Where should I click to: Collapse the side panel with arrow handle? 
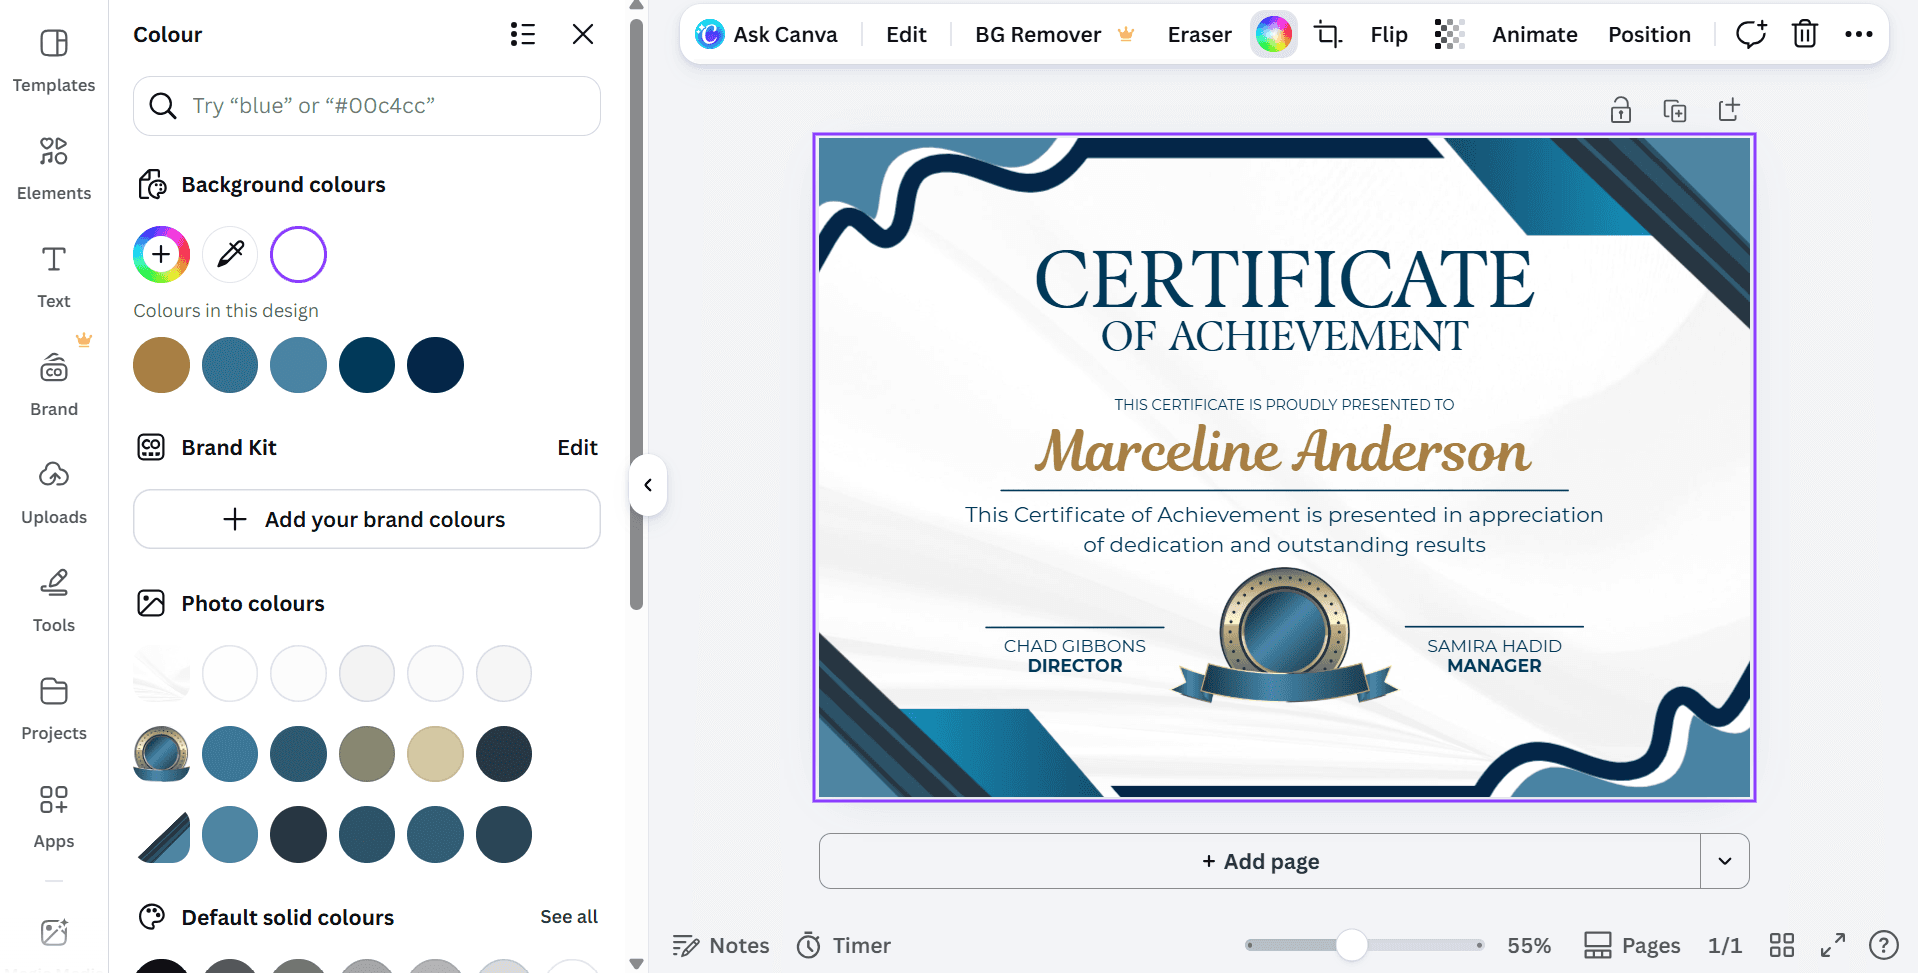(648, 485)
